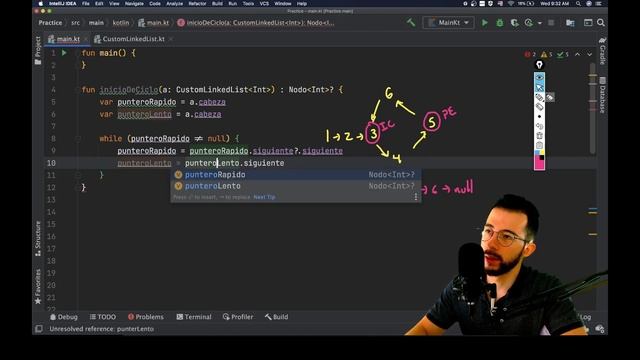Viewport: 640px width, 360px height.
Task: Open the Analyze menu
Action: 174,4
